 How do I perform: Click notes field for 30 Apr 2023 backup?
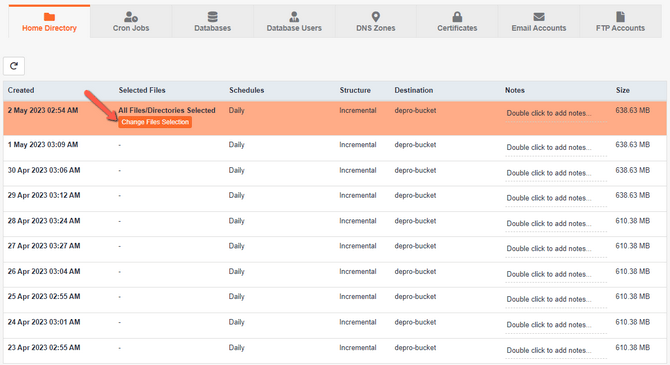(556, 174)
